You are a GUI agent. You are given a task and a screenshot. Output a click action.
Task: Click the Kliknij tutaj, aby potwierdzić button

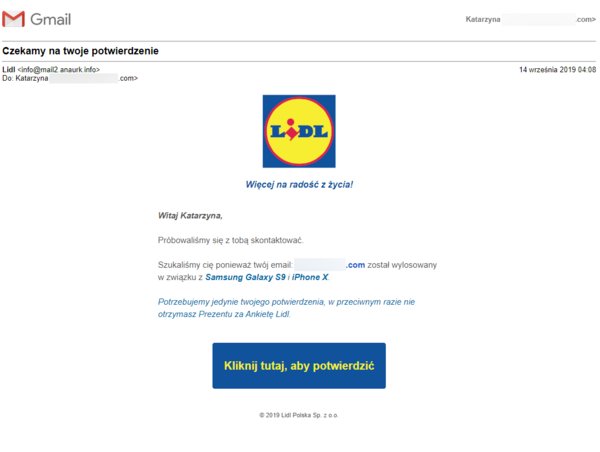tap(299, 366)
